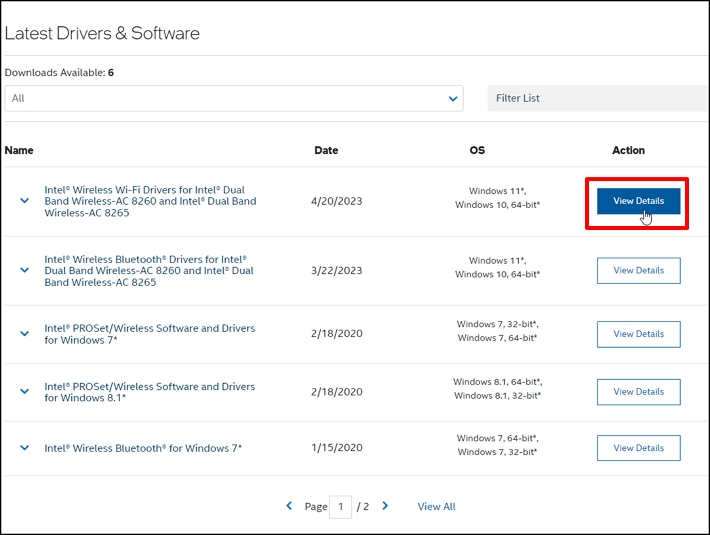The image size is (710, 535).
Task: Open PROSet/Wireless Software for Windows 8.1 link
Action: point(149,392)
